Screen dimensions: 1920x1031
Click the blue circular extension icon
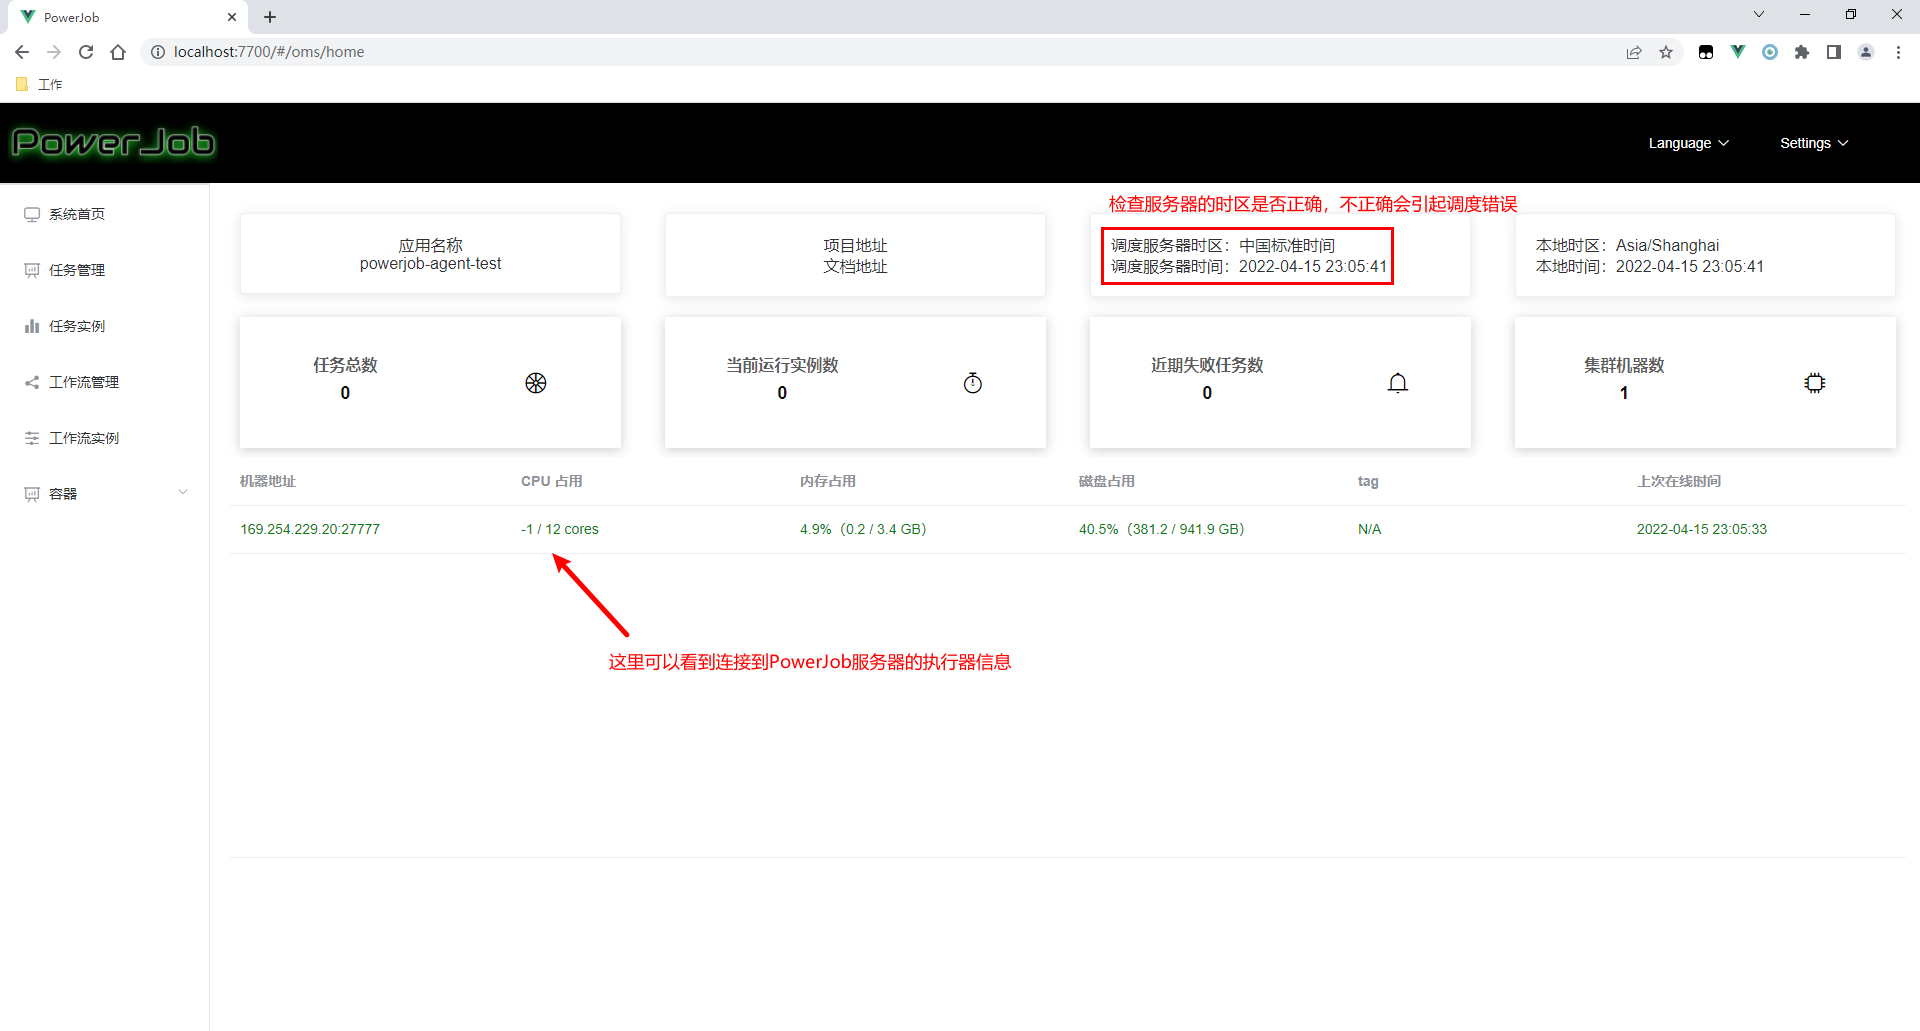tap(1770, 52)
